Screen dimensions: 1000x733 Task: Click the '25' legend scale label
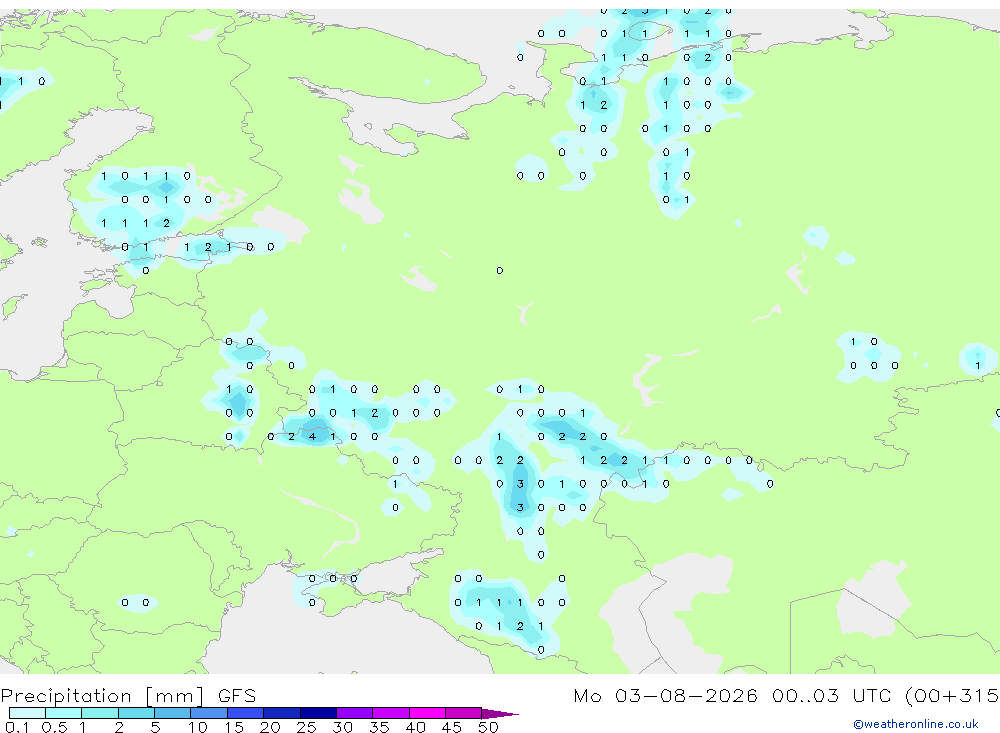click(306, 727)
